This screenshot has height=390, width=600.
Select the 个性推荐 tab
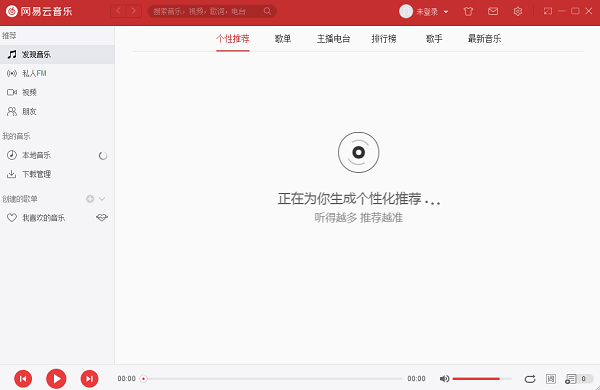tap(233, 39)
